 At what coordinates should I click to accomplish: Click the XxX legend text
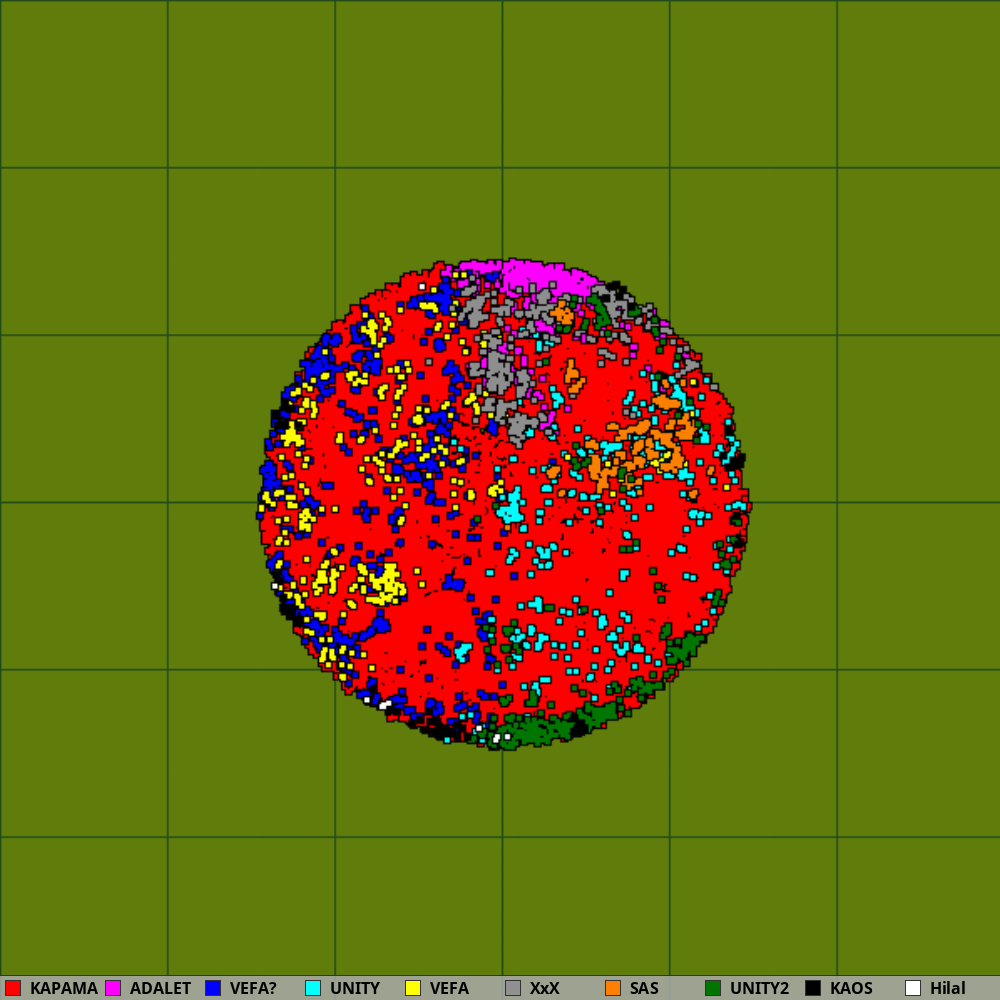pos(544,988)
